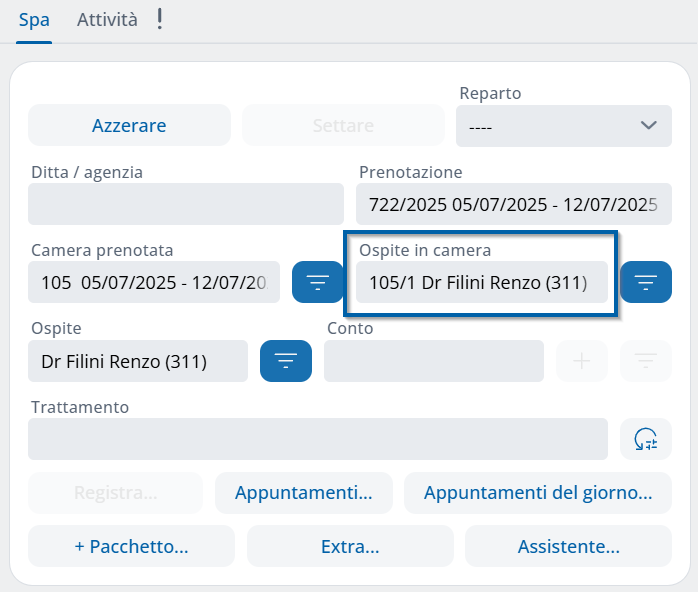Click the Extra... button
The image size is (698, 592).
pos(350,547)
